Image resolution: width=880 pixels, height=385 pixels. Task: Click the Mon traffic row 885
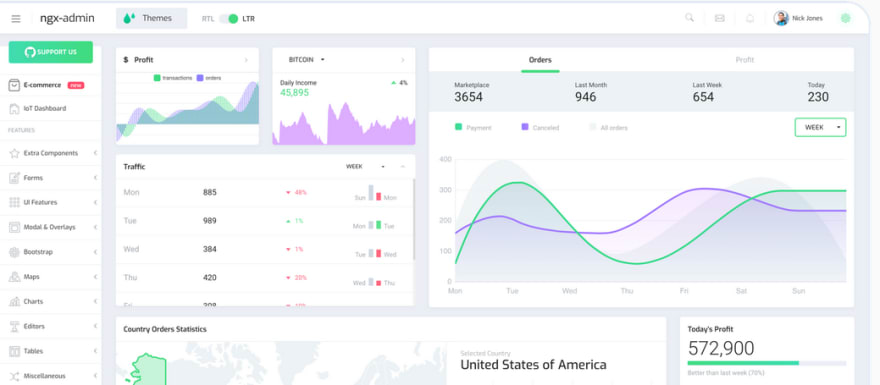tap(264, 192)
